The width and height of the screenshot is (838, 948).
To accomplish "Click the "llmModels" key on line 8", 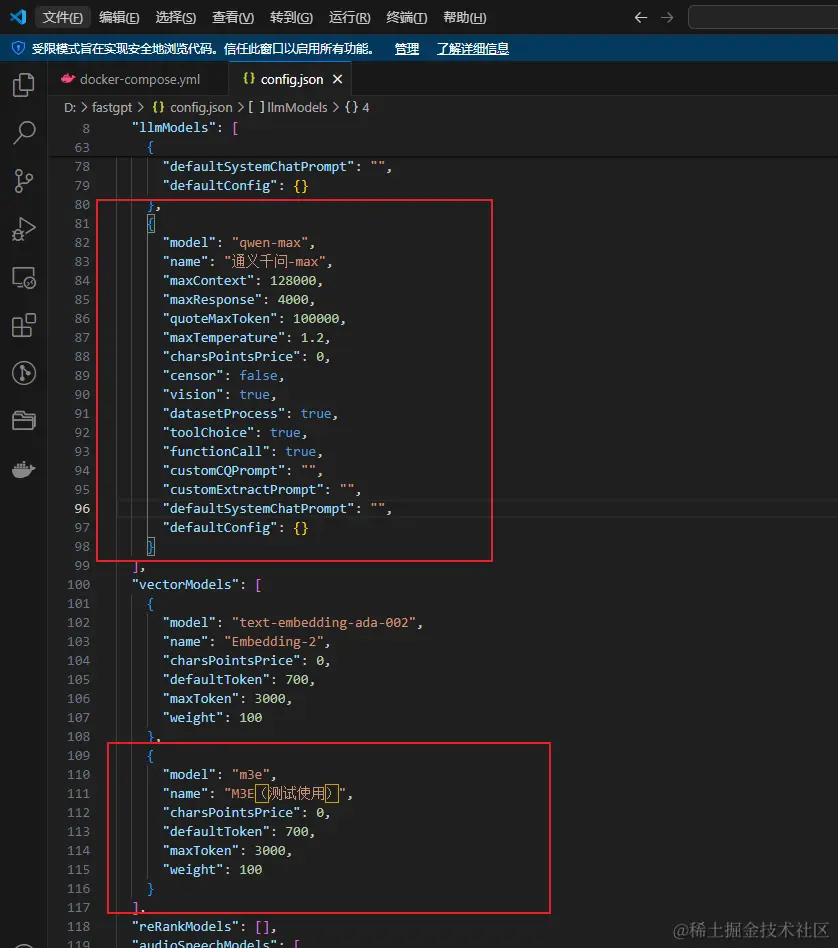I will point(174,128).
